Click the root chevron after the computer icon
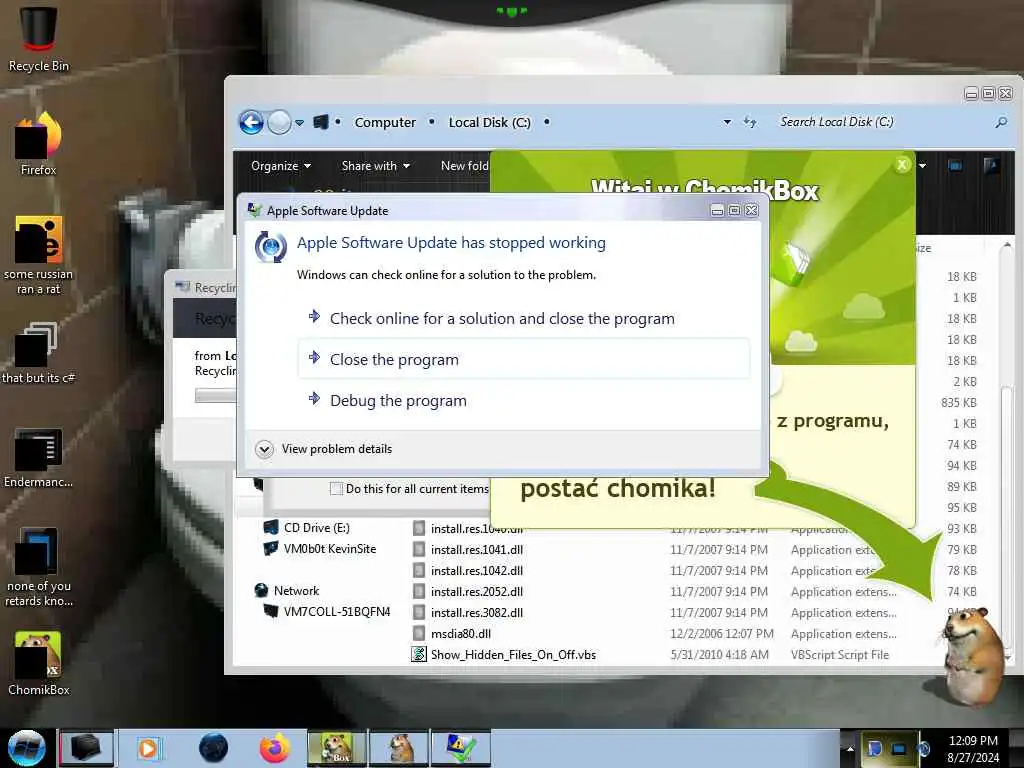The width and height of the screenshot is (1024, 768). point(338,122)
